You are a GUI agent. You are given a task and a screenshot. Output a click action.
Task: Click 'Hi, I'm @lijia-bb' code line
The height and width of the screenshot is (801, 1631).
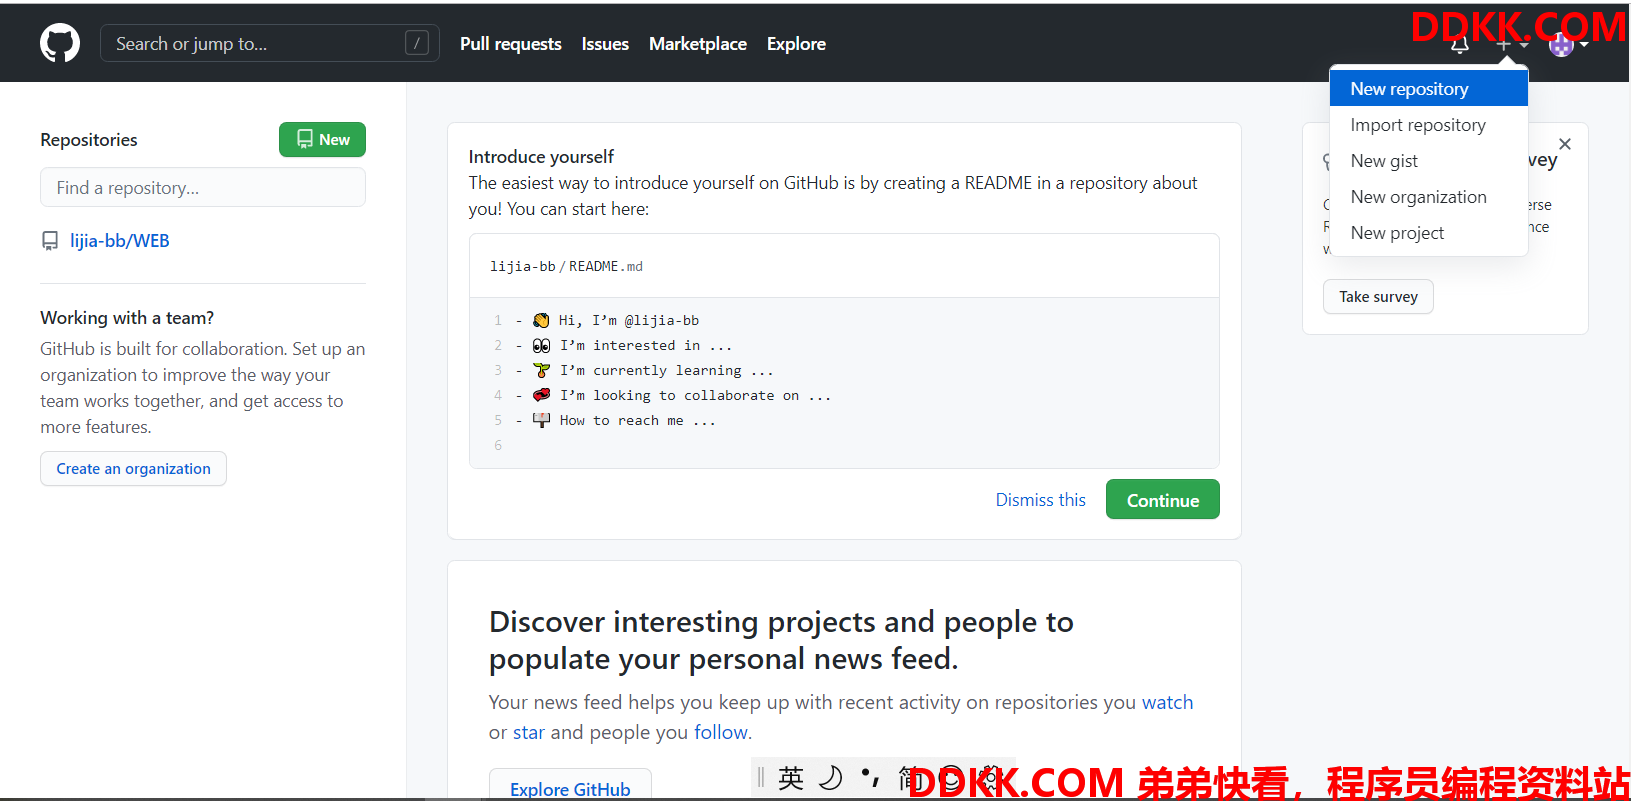point(629,320)
